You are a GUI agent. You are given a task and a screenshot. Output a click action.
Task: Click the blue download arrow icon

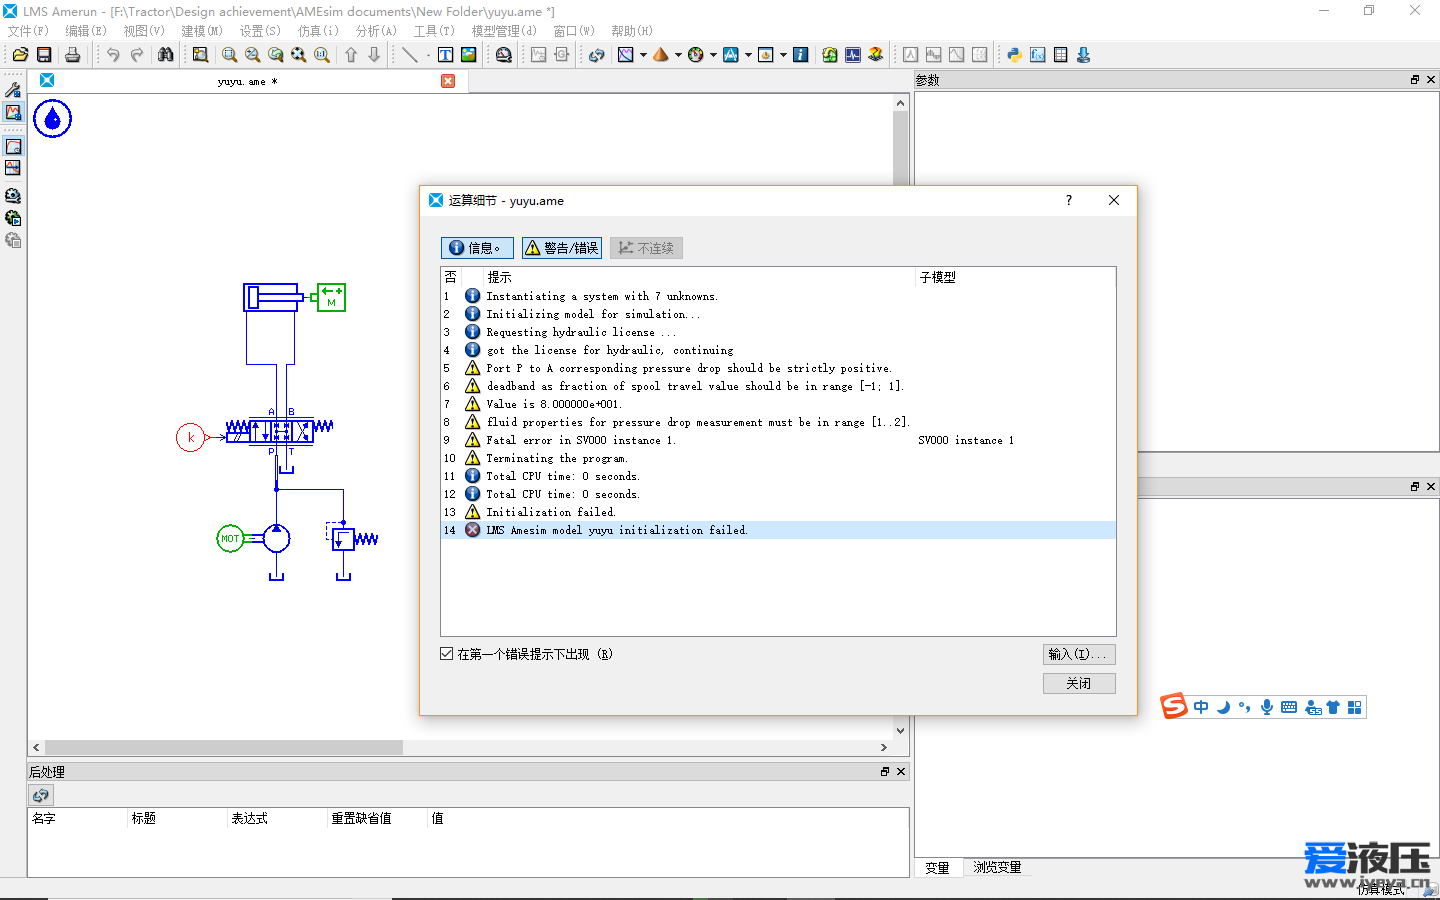tap(1083, 55)
